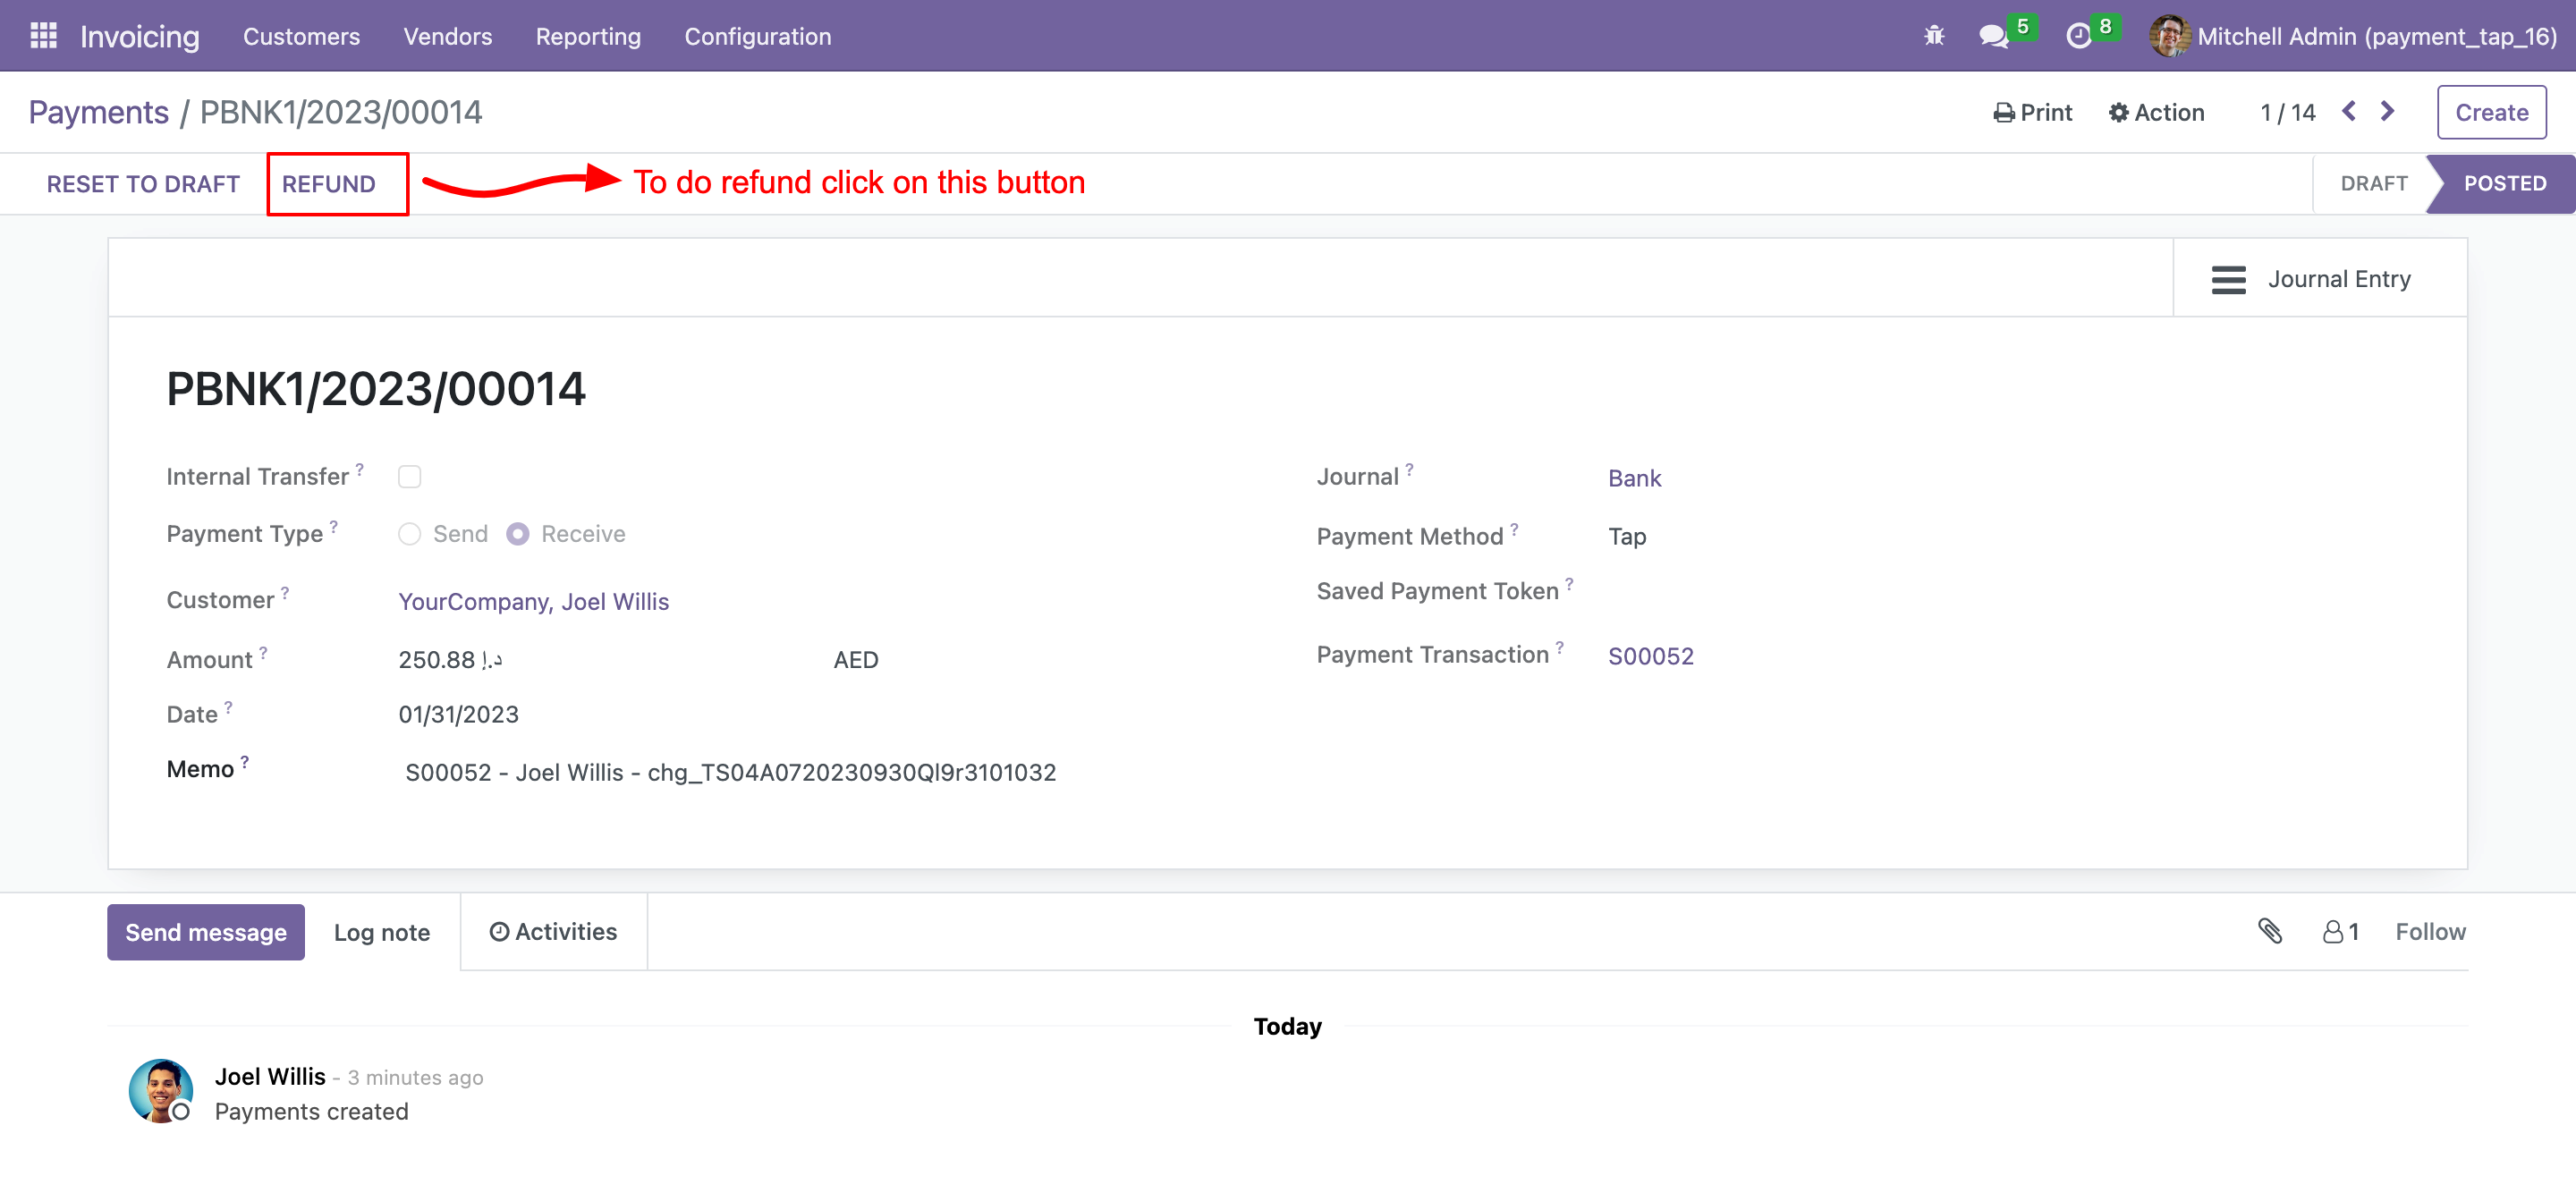Click the Memo help question mark
The height and width of the screenshot is (1193, 2576).
pyautogui.click(x=244, y=762)
